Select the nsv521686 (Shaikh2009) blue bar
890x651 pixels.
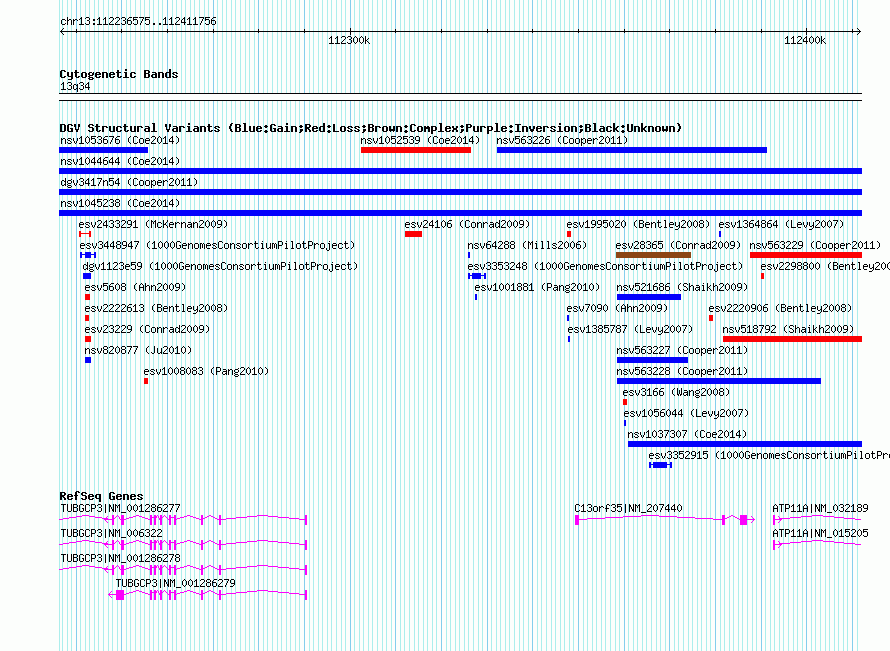pos(649,297)
